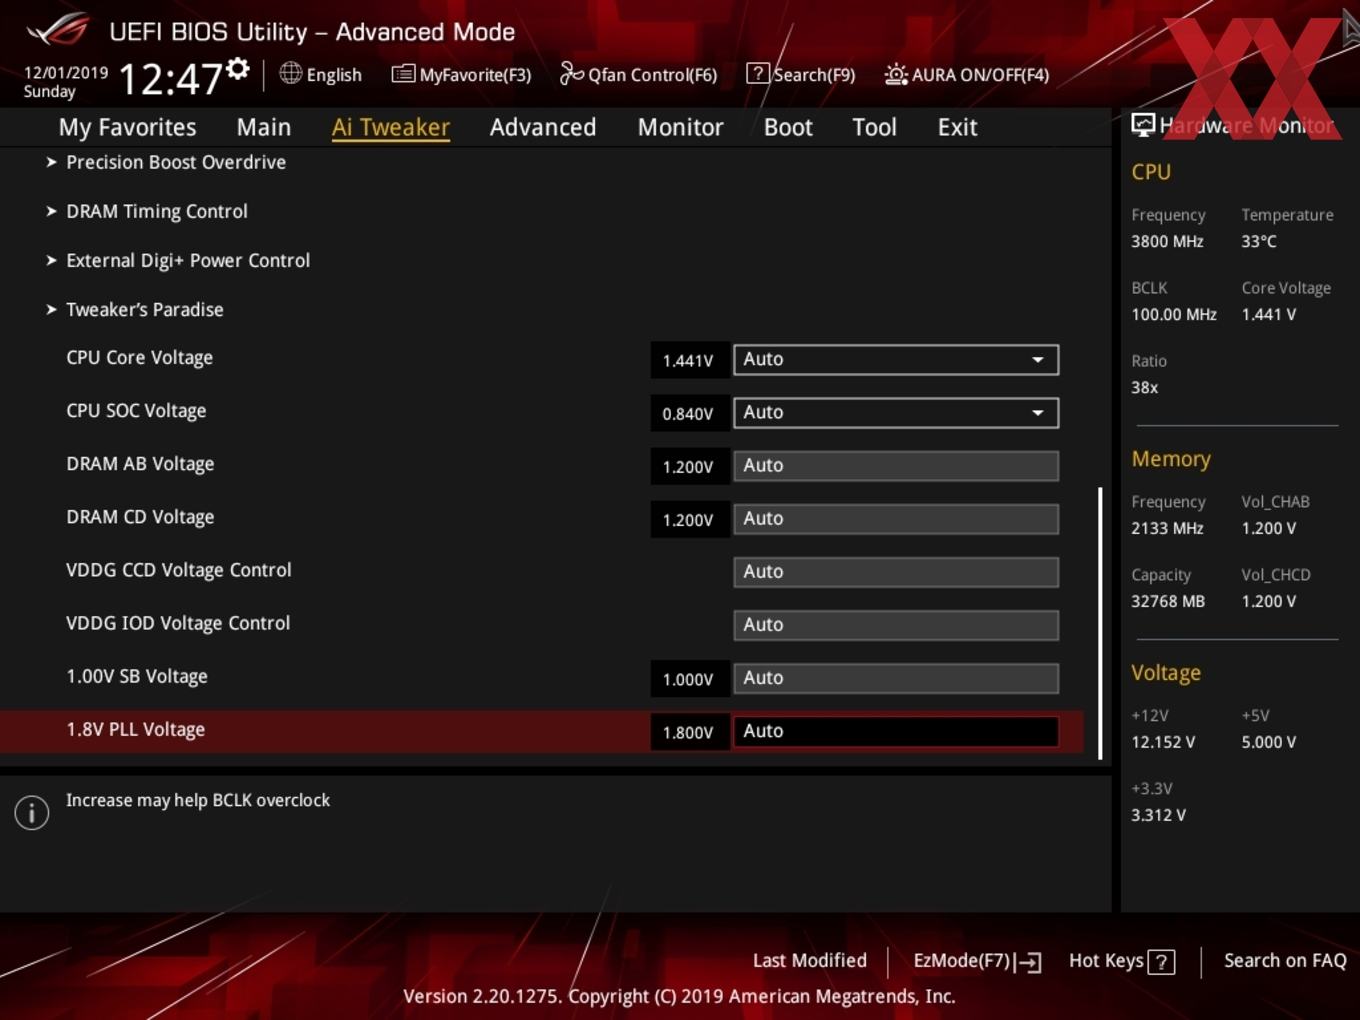1360x1020 pixels.
Task: Go to the Monitor tab
Action: pyautogui.click(x=680, y=127)
